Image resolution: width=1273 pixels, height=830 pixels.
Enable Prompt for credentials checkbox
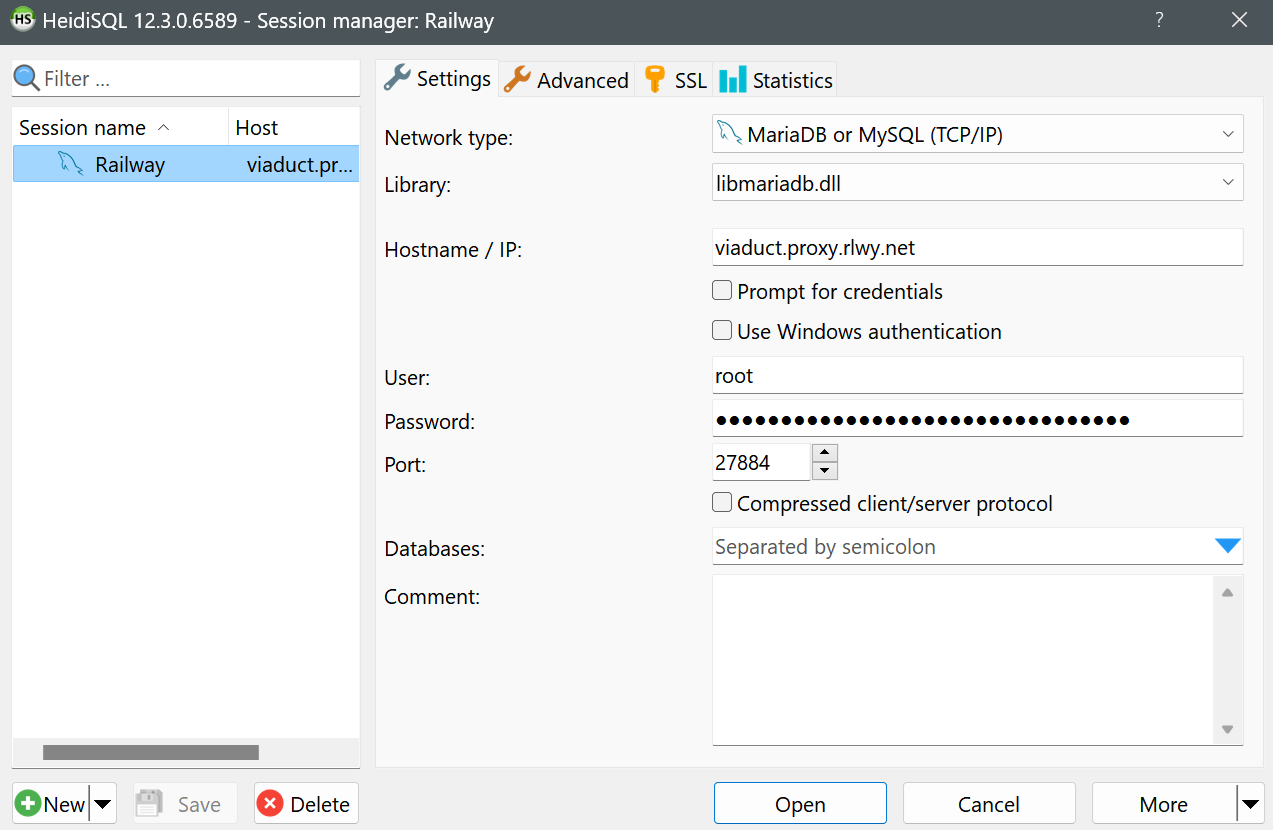tap(722, 291)
